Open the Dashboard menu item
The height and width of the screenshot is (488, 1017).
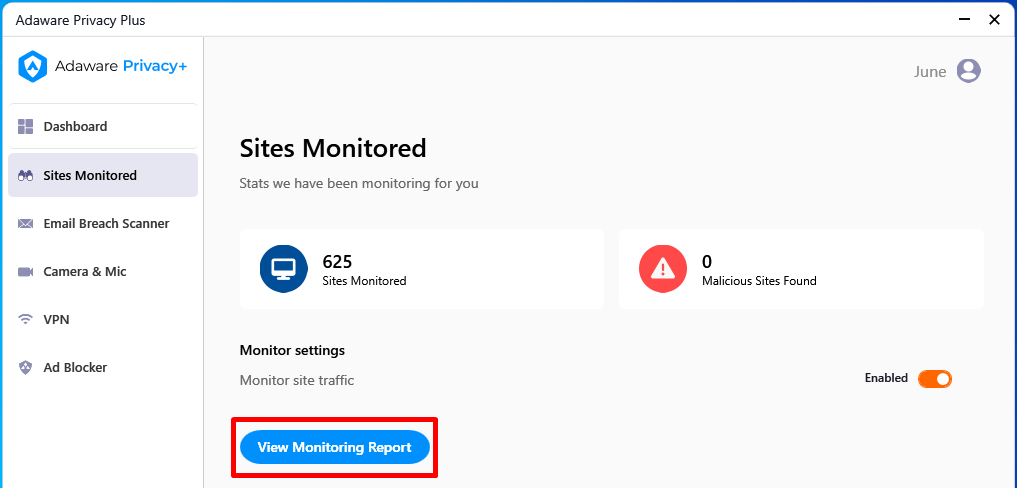click(x=103, y=127)
